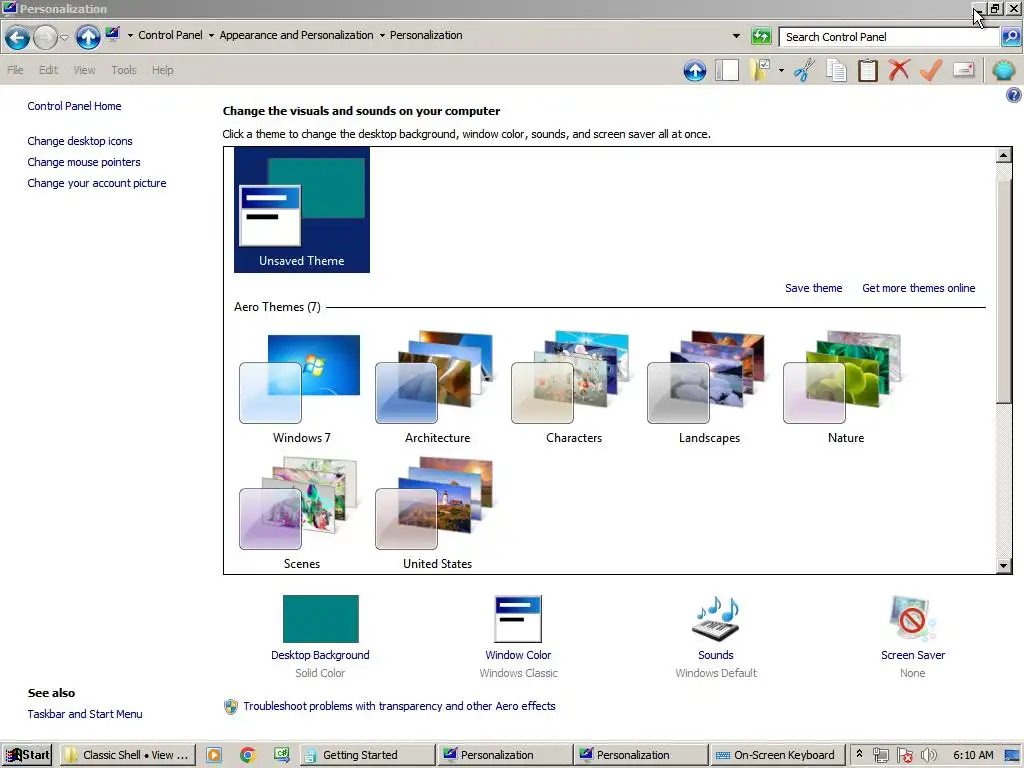
Task: Switch to On-Screen Keyboard taskbar button
Action: (776, 755)
